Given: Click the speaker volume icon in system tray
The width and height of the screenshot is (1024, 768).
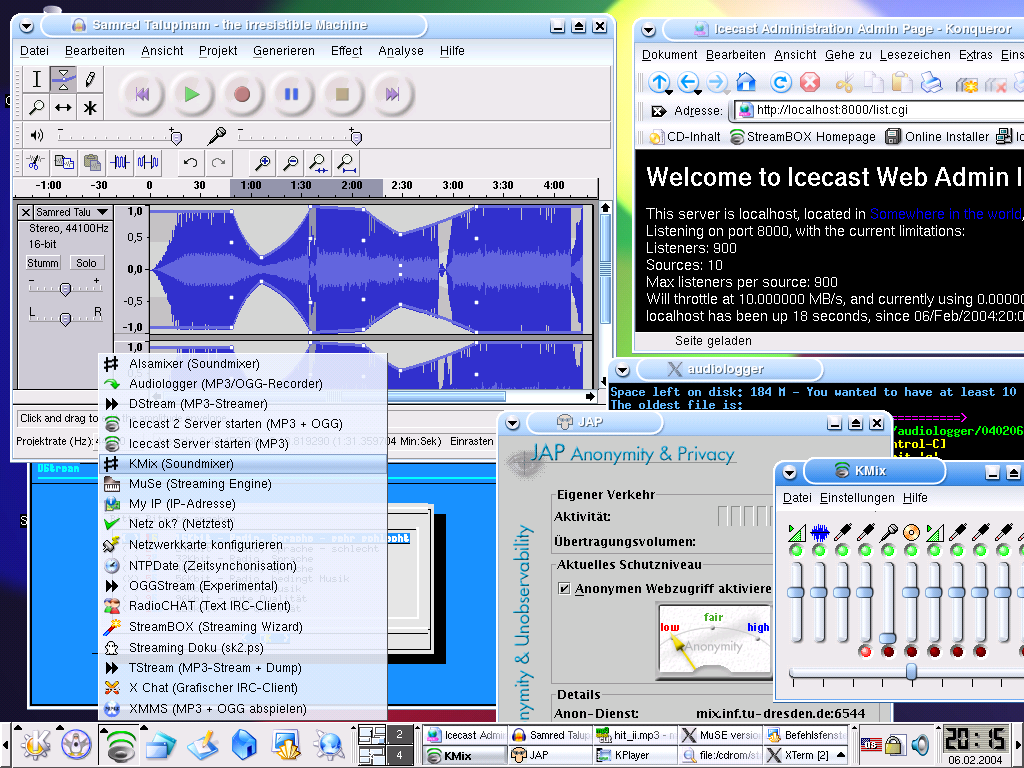Looking at the screenshot, I should point(921,744).
